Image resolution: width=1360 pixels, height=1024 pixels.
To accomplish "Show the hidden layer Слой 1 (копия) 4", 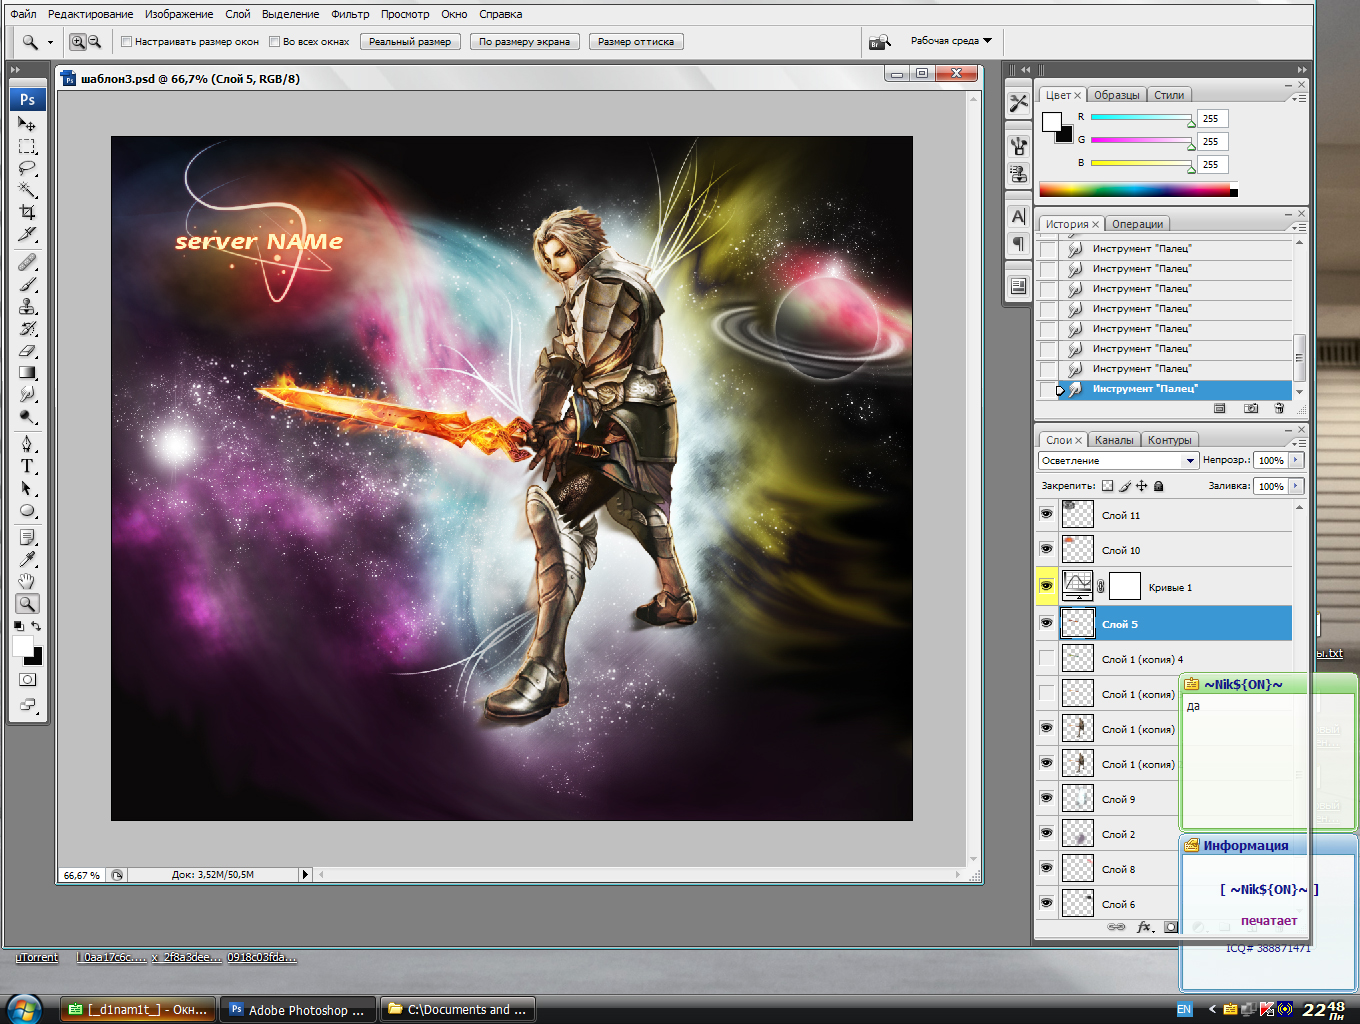I will (1046, 659).
